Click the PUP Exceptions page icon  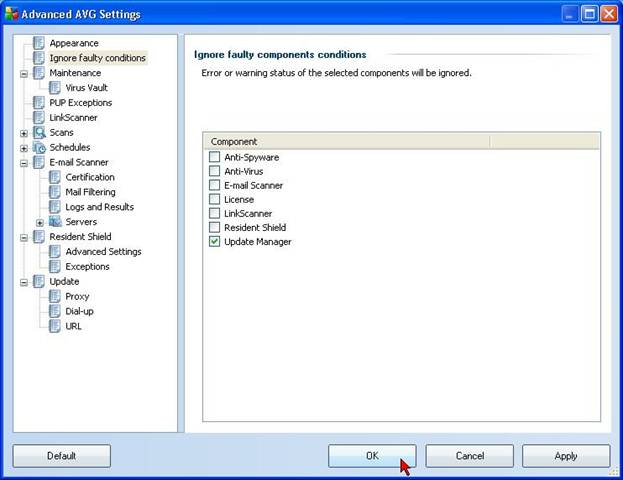click(x=39, y=103)
